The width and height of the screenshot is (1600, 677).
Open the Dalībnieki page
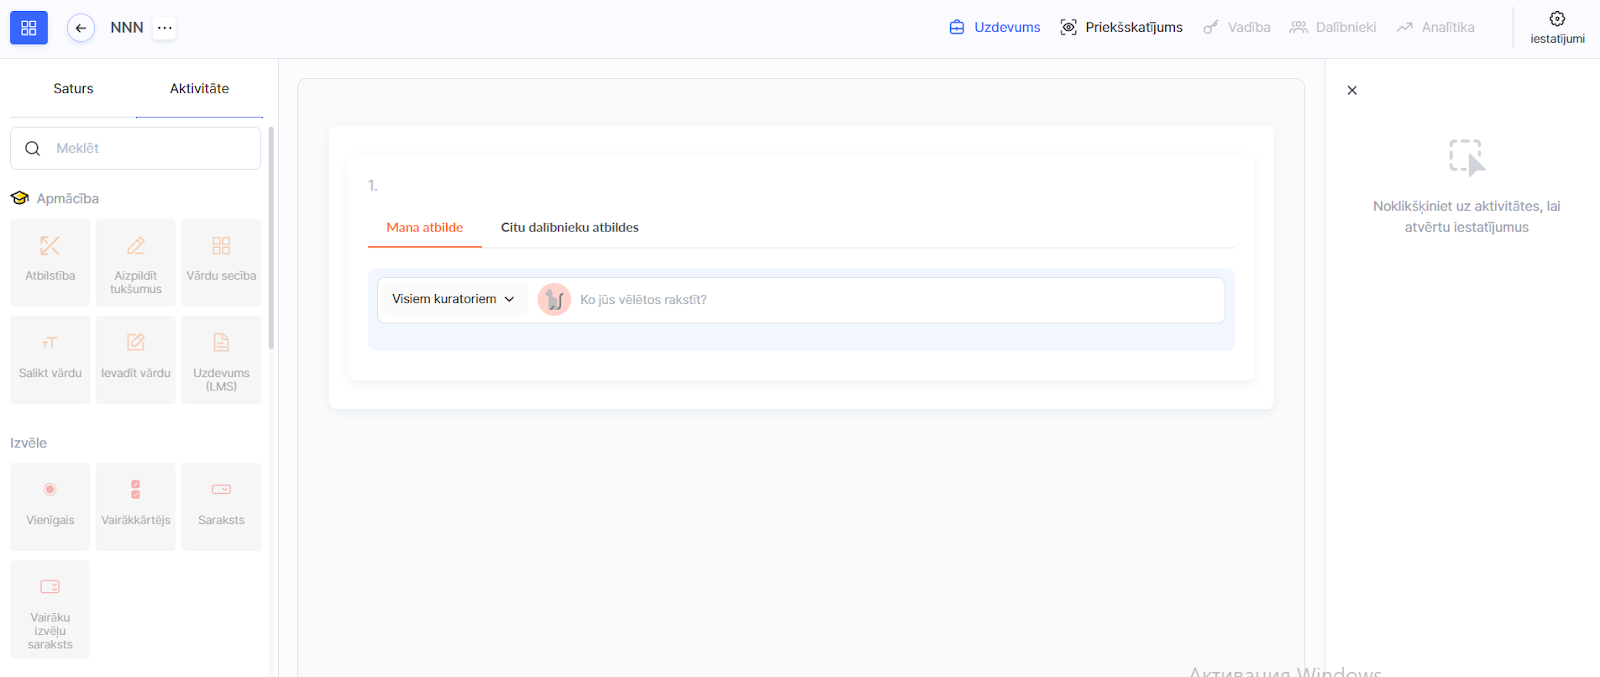coord(1333,28)
